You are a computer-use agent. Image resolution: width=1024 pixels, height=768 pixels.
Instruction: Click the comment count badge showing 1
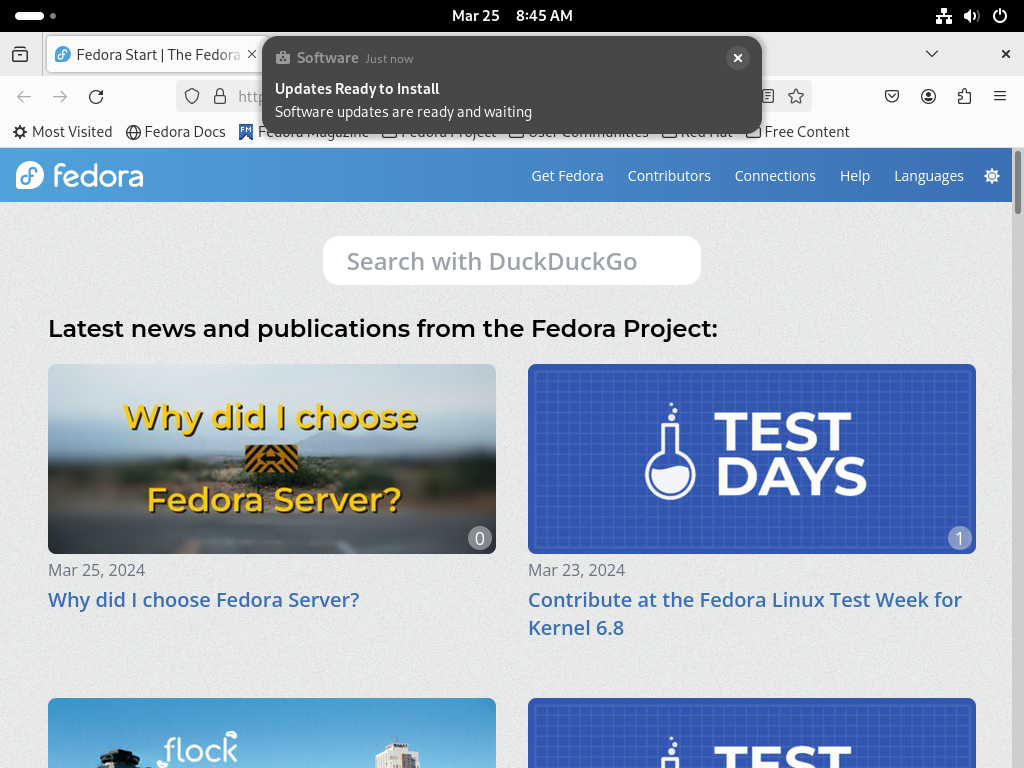[959, 538]
